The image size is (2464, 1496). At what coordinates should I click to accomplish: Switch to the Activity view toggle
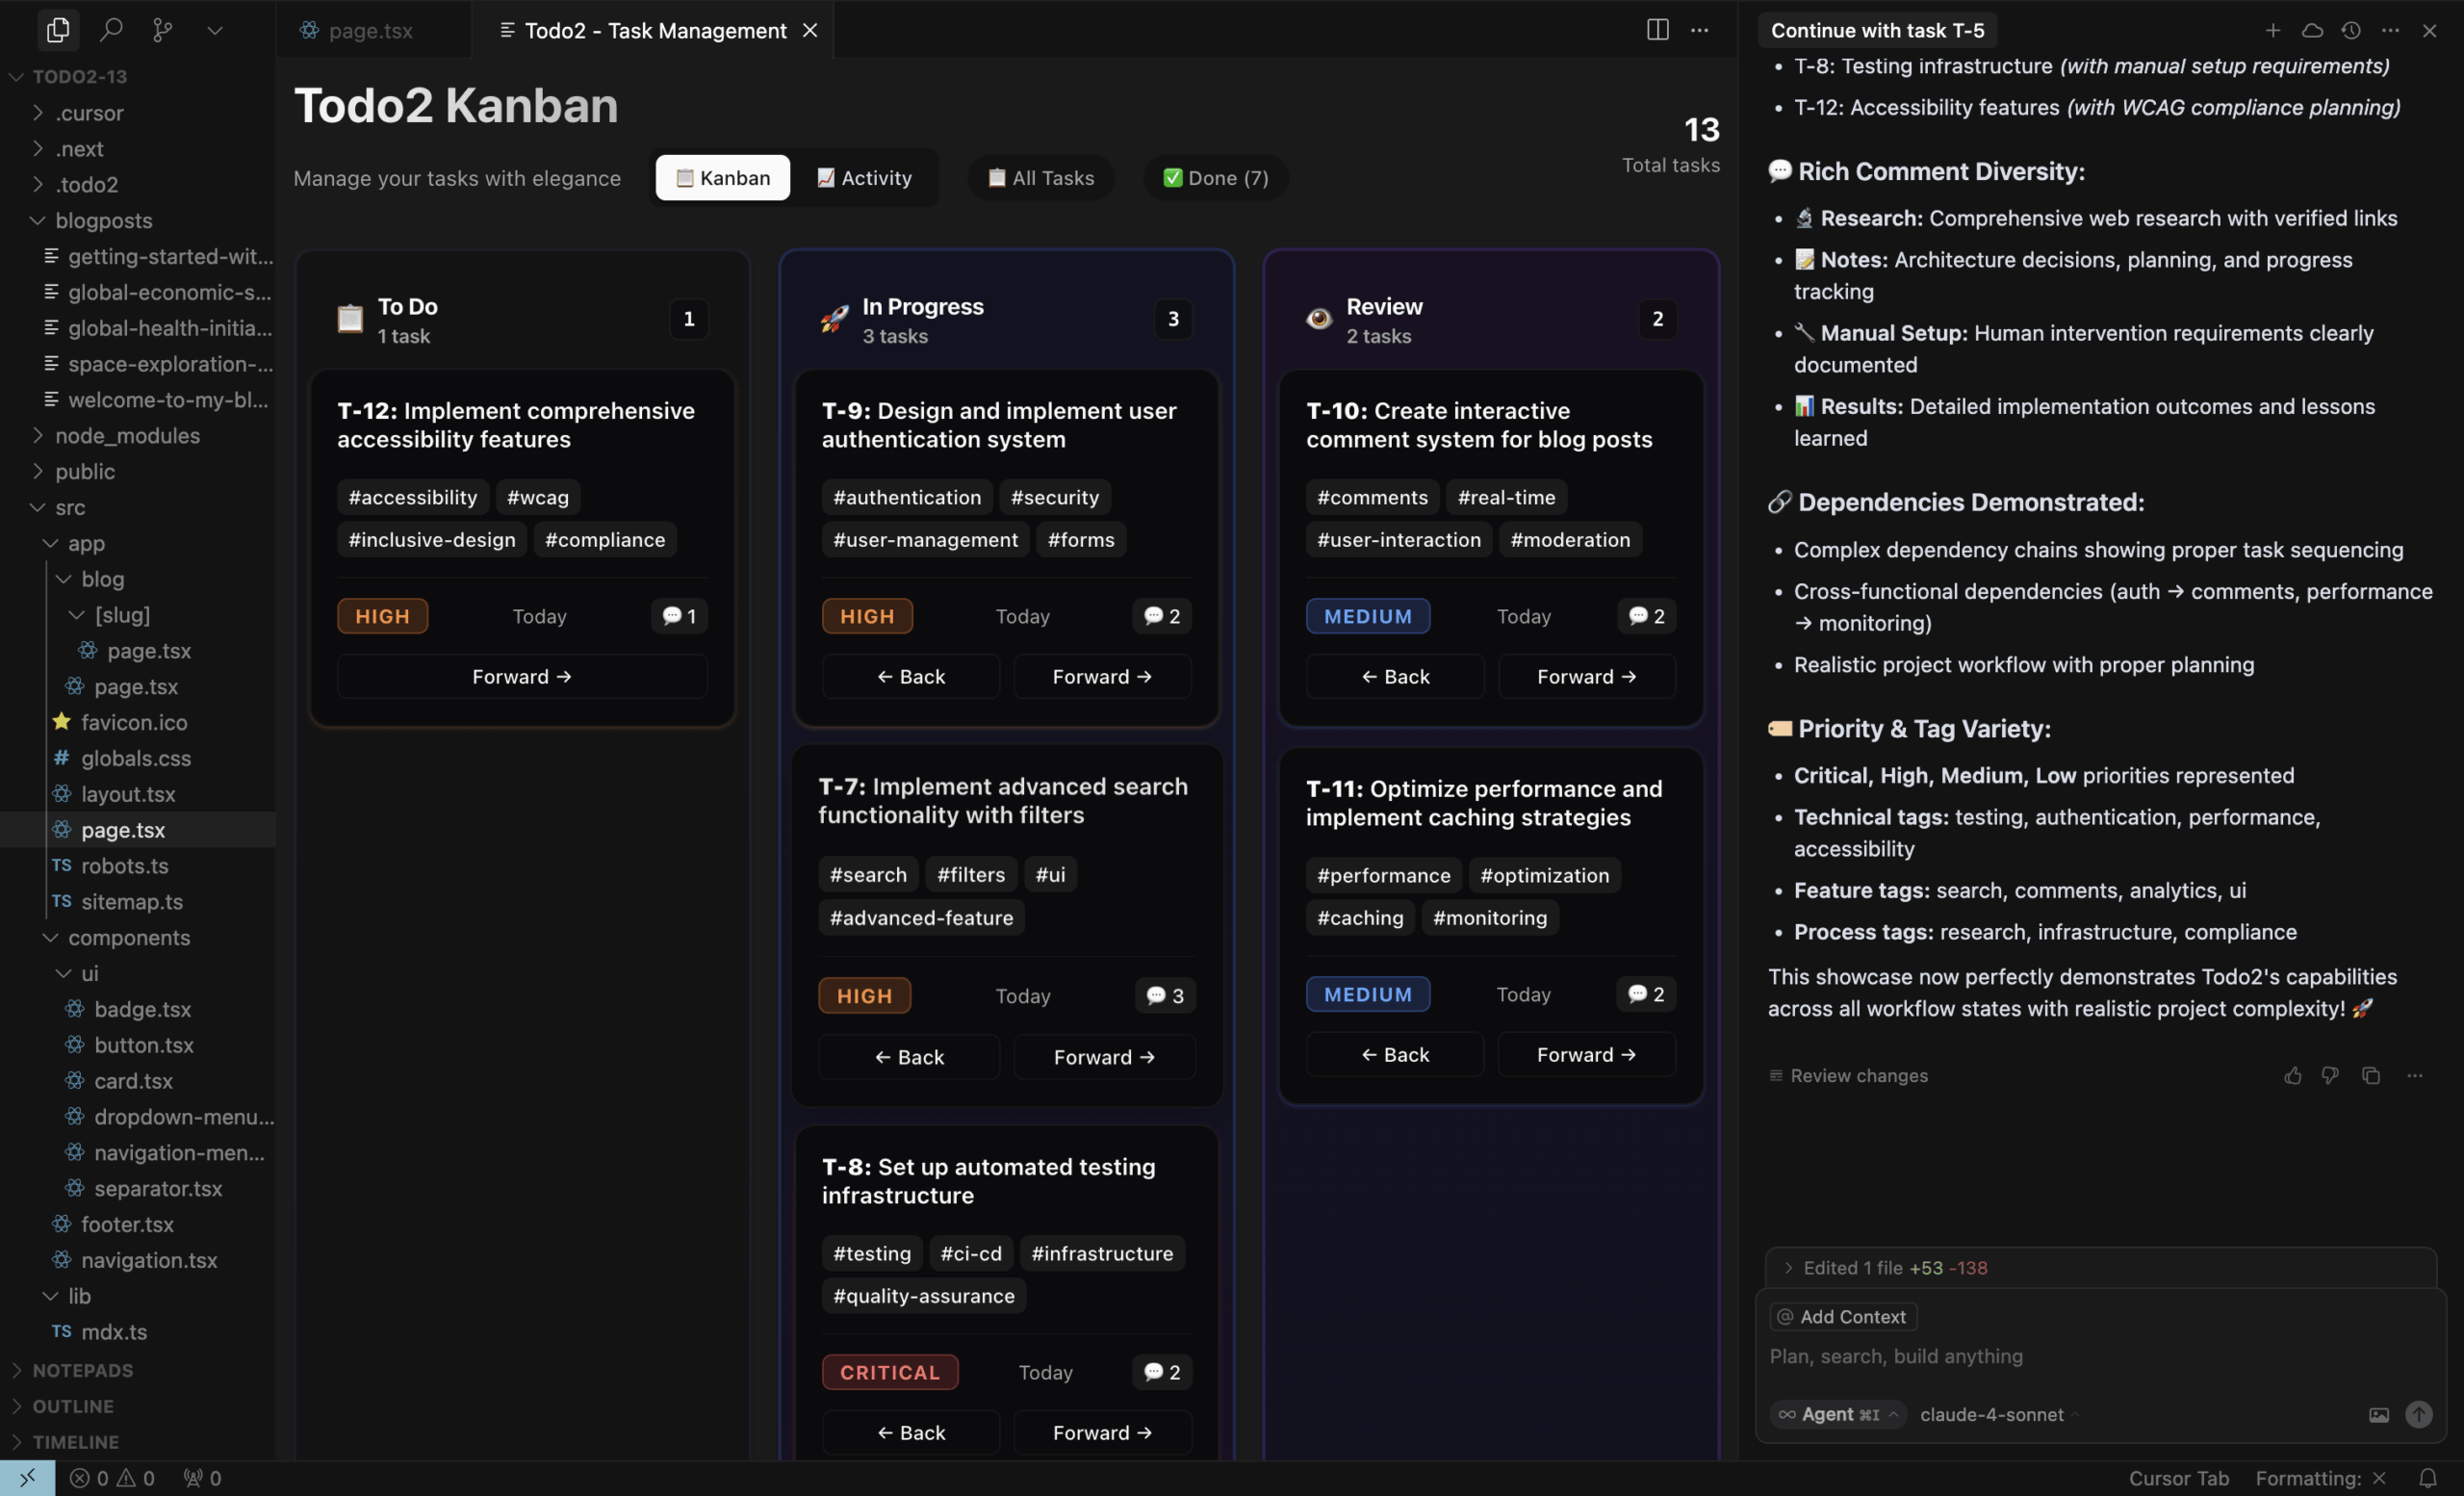tap(864, 178)
